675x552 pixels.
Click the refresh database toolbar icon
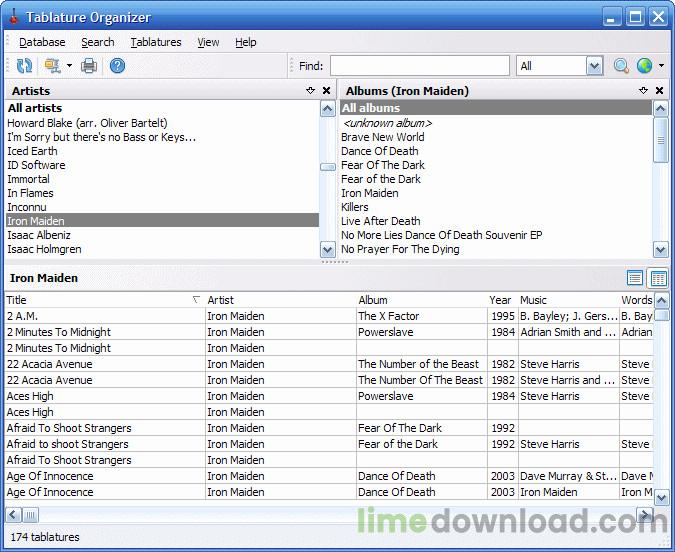click(24, 66)
